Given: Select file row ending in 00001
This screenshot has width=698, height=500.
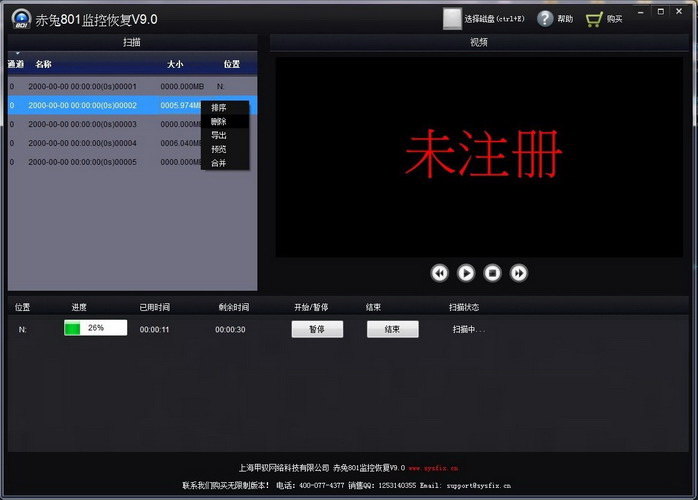Looking at the screenshot, I should [x=132, y=86].
